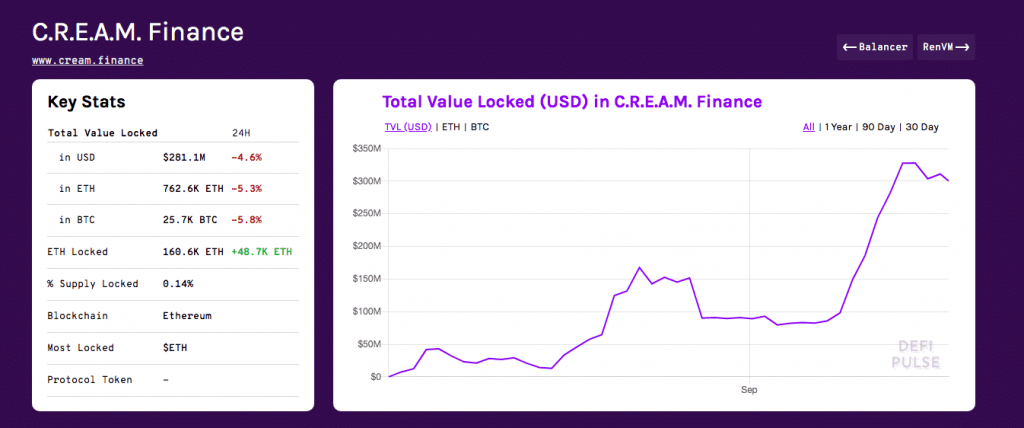Set chart range to 30 Day
Image resolution: width=1024 pixels, height=428 pixels.
(922, 127)
